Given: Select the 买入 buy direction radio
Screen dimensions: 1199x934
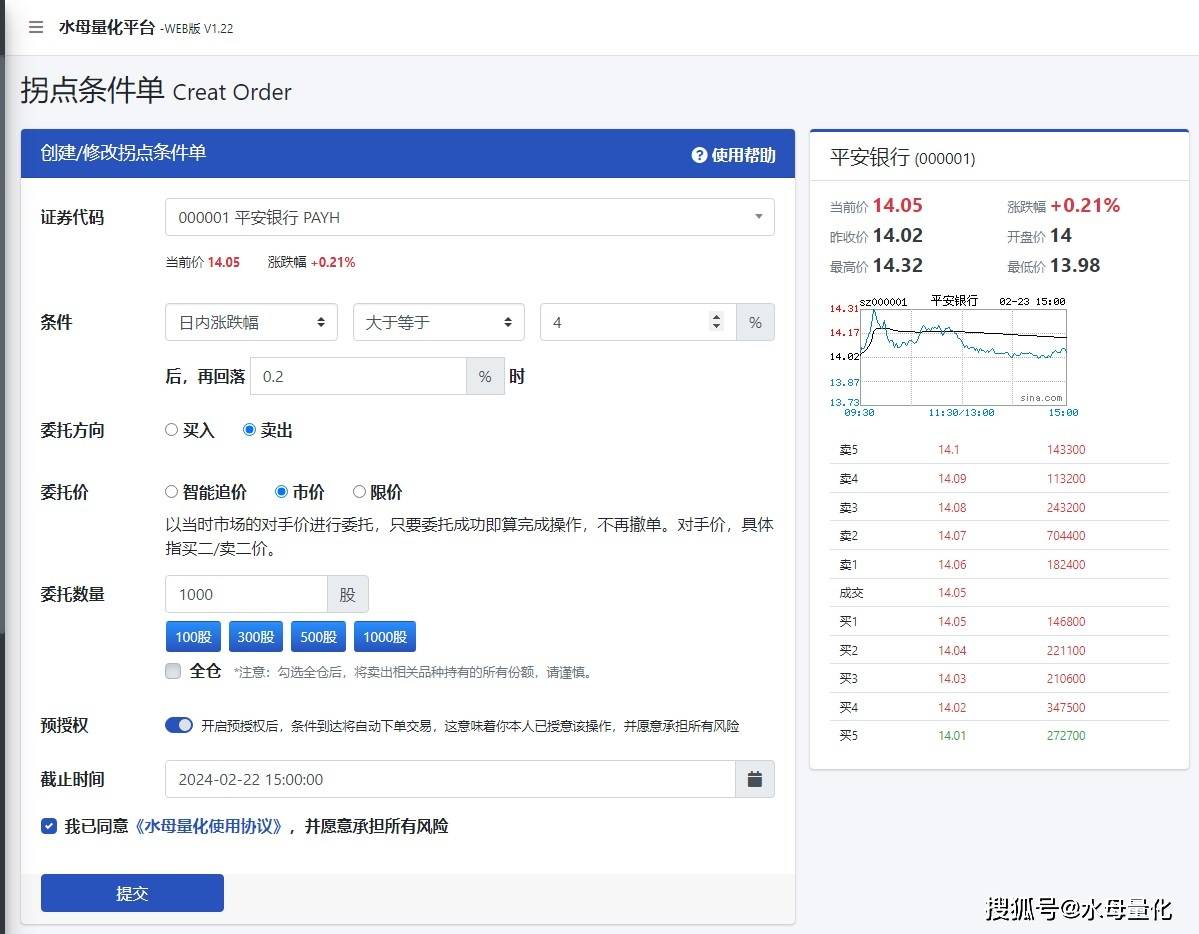Looking at the screenshot, I should coord(171,430).
